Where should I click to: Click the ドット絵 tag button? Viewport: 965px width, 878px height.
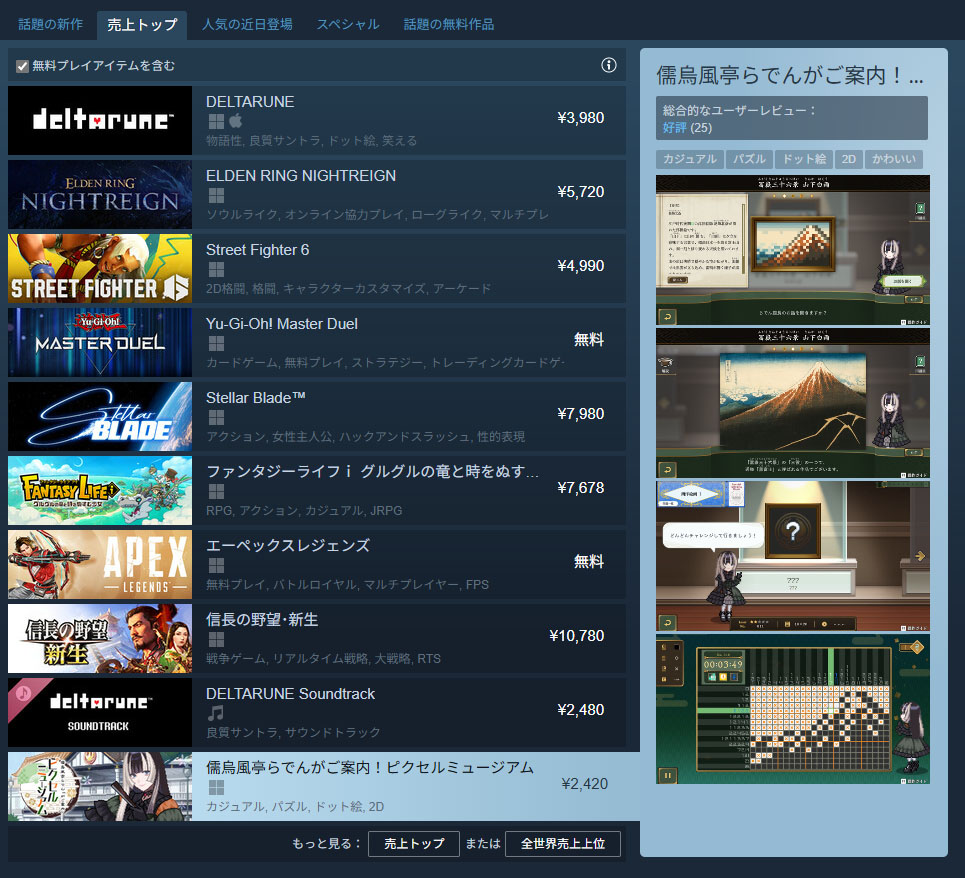tap(804, 159)
